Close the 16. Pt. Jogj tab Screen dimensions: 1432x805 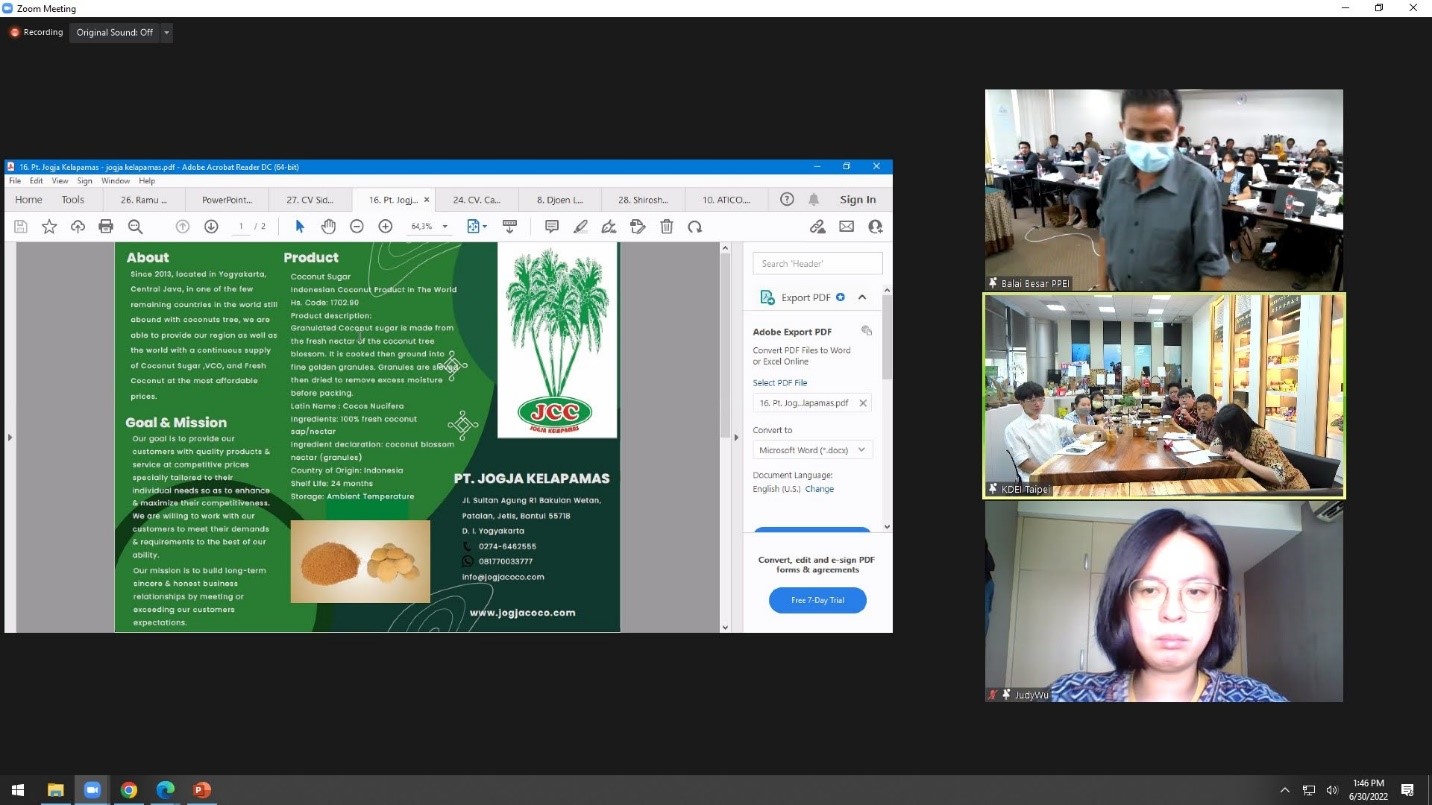[x=427, y=200]
